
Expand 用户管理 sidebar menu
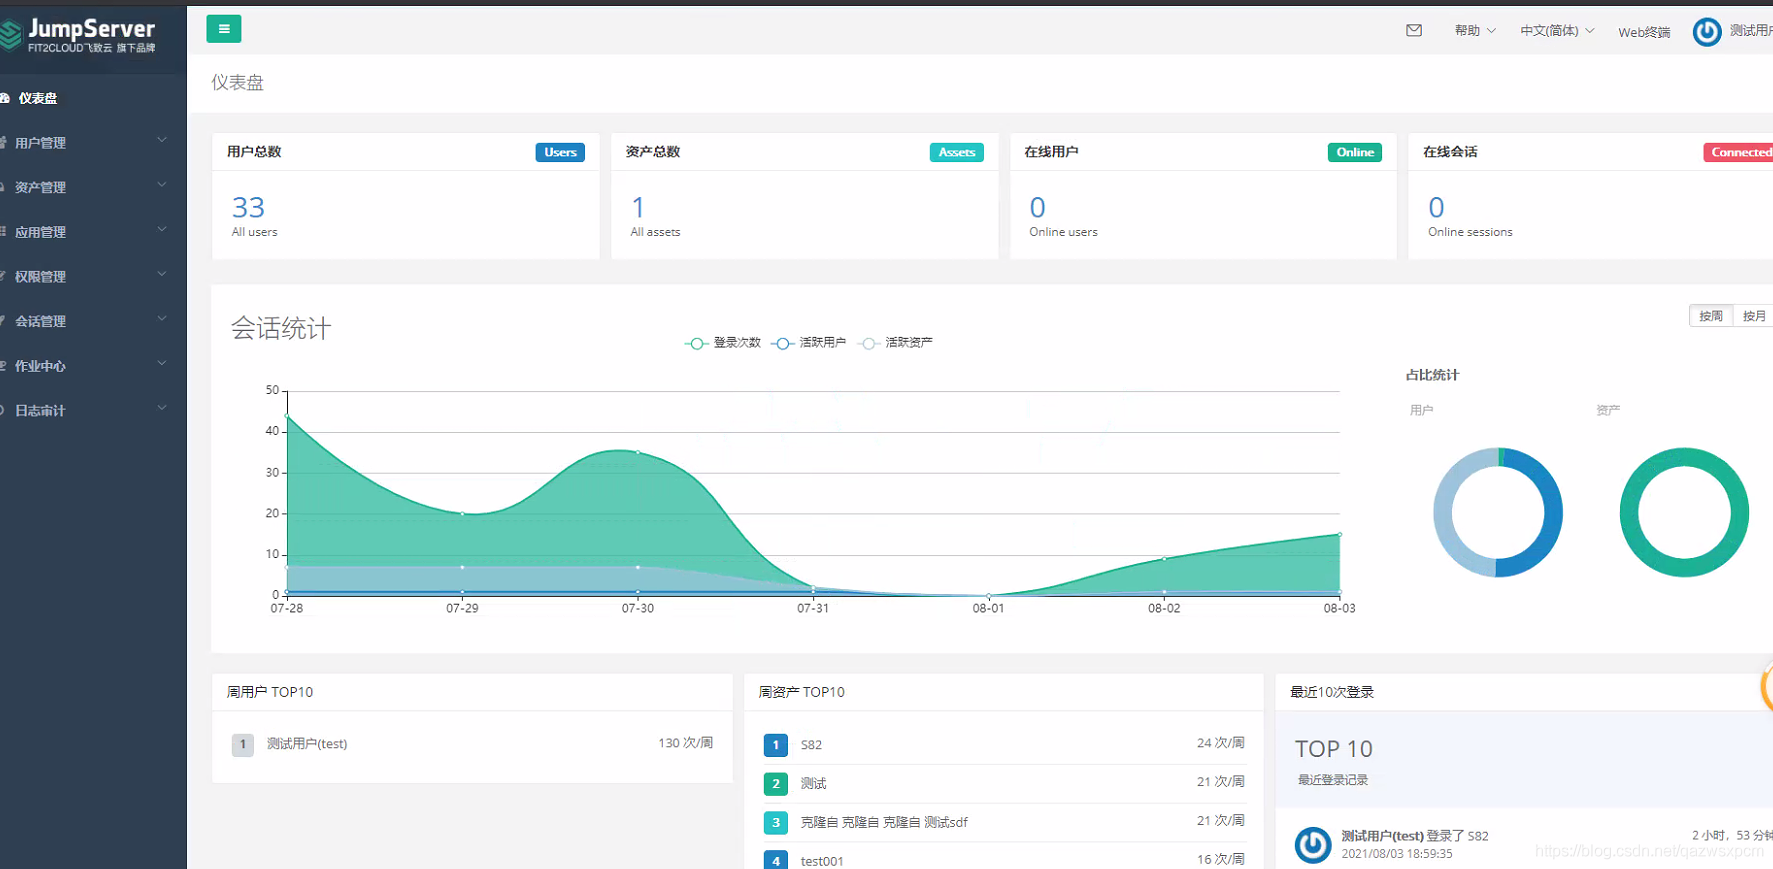click(x=93, y=143)
